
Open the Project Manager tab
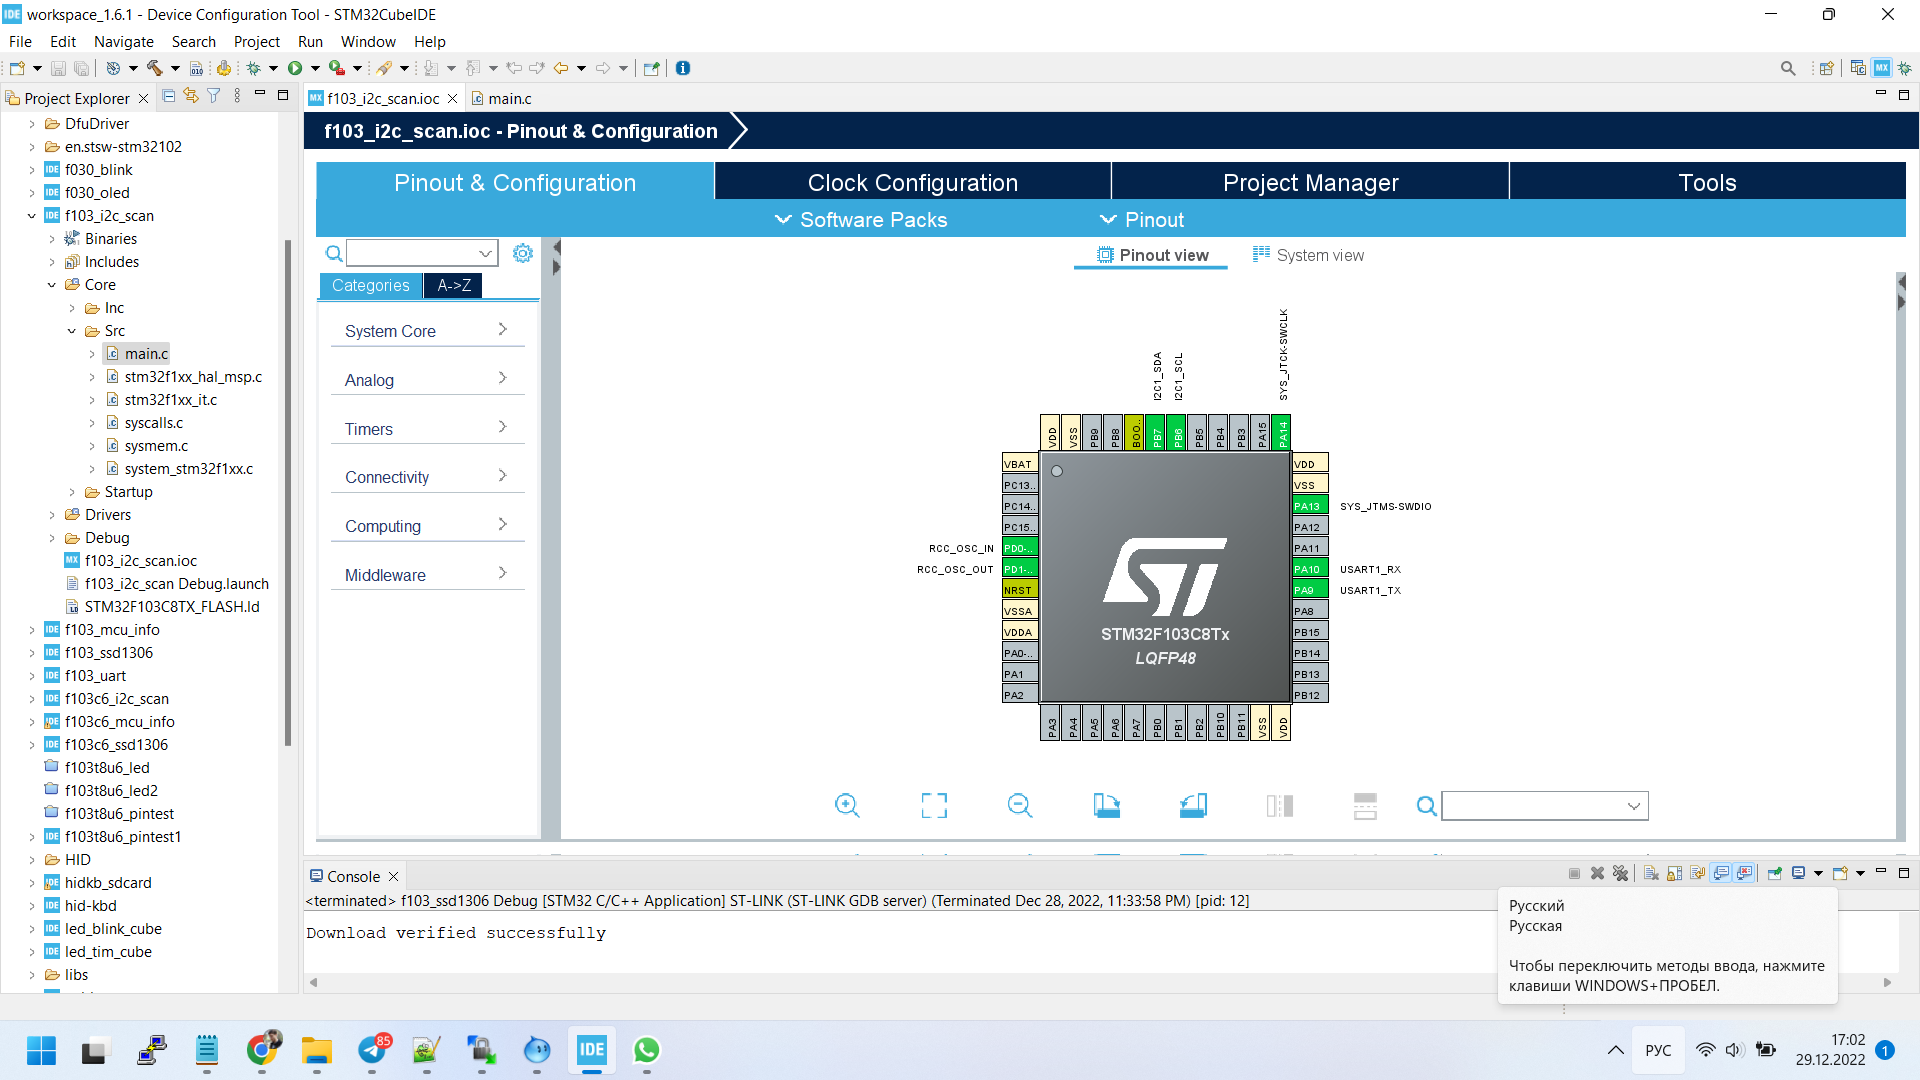[x=1310, y=183]
